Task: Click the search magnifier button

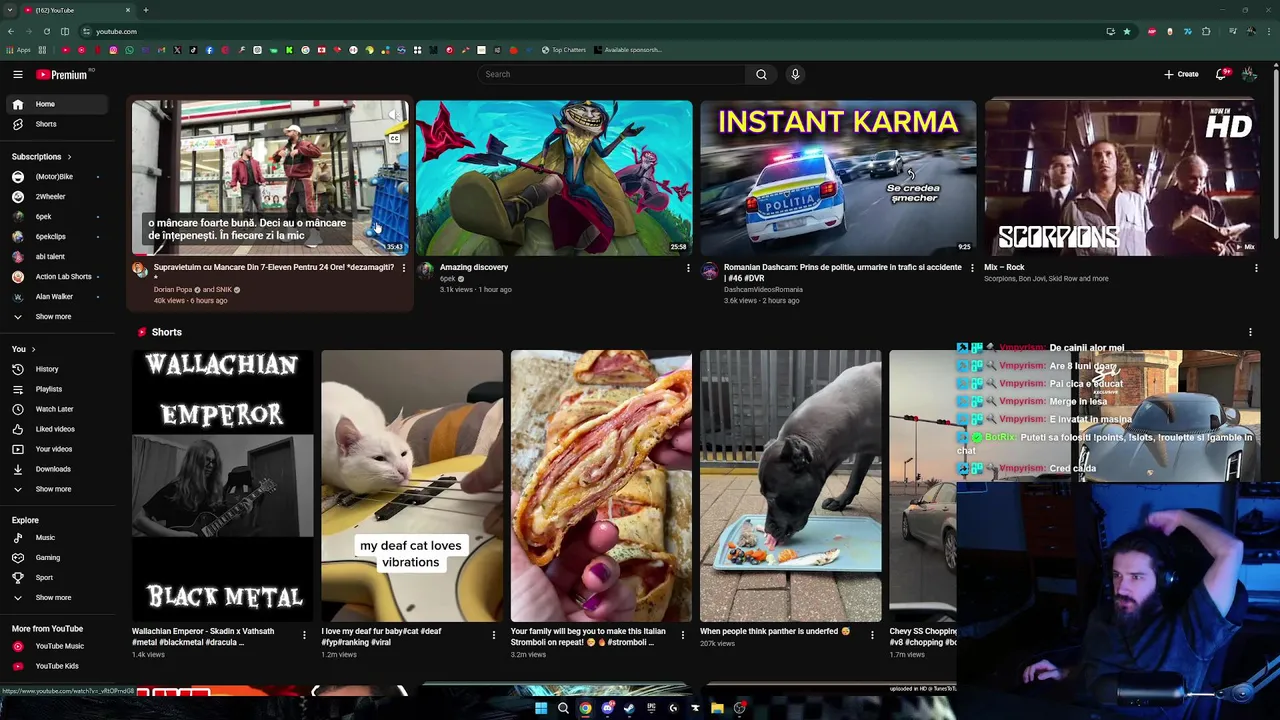Action: (x=761, y=74)
